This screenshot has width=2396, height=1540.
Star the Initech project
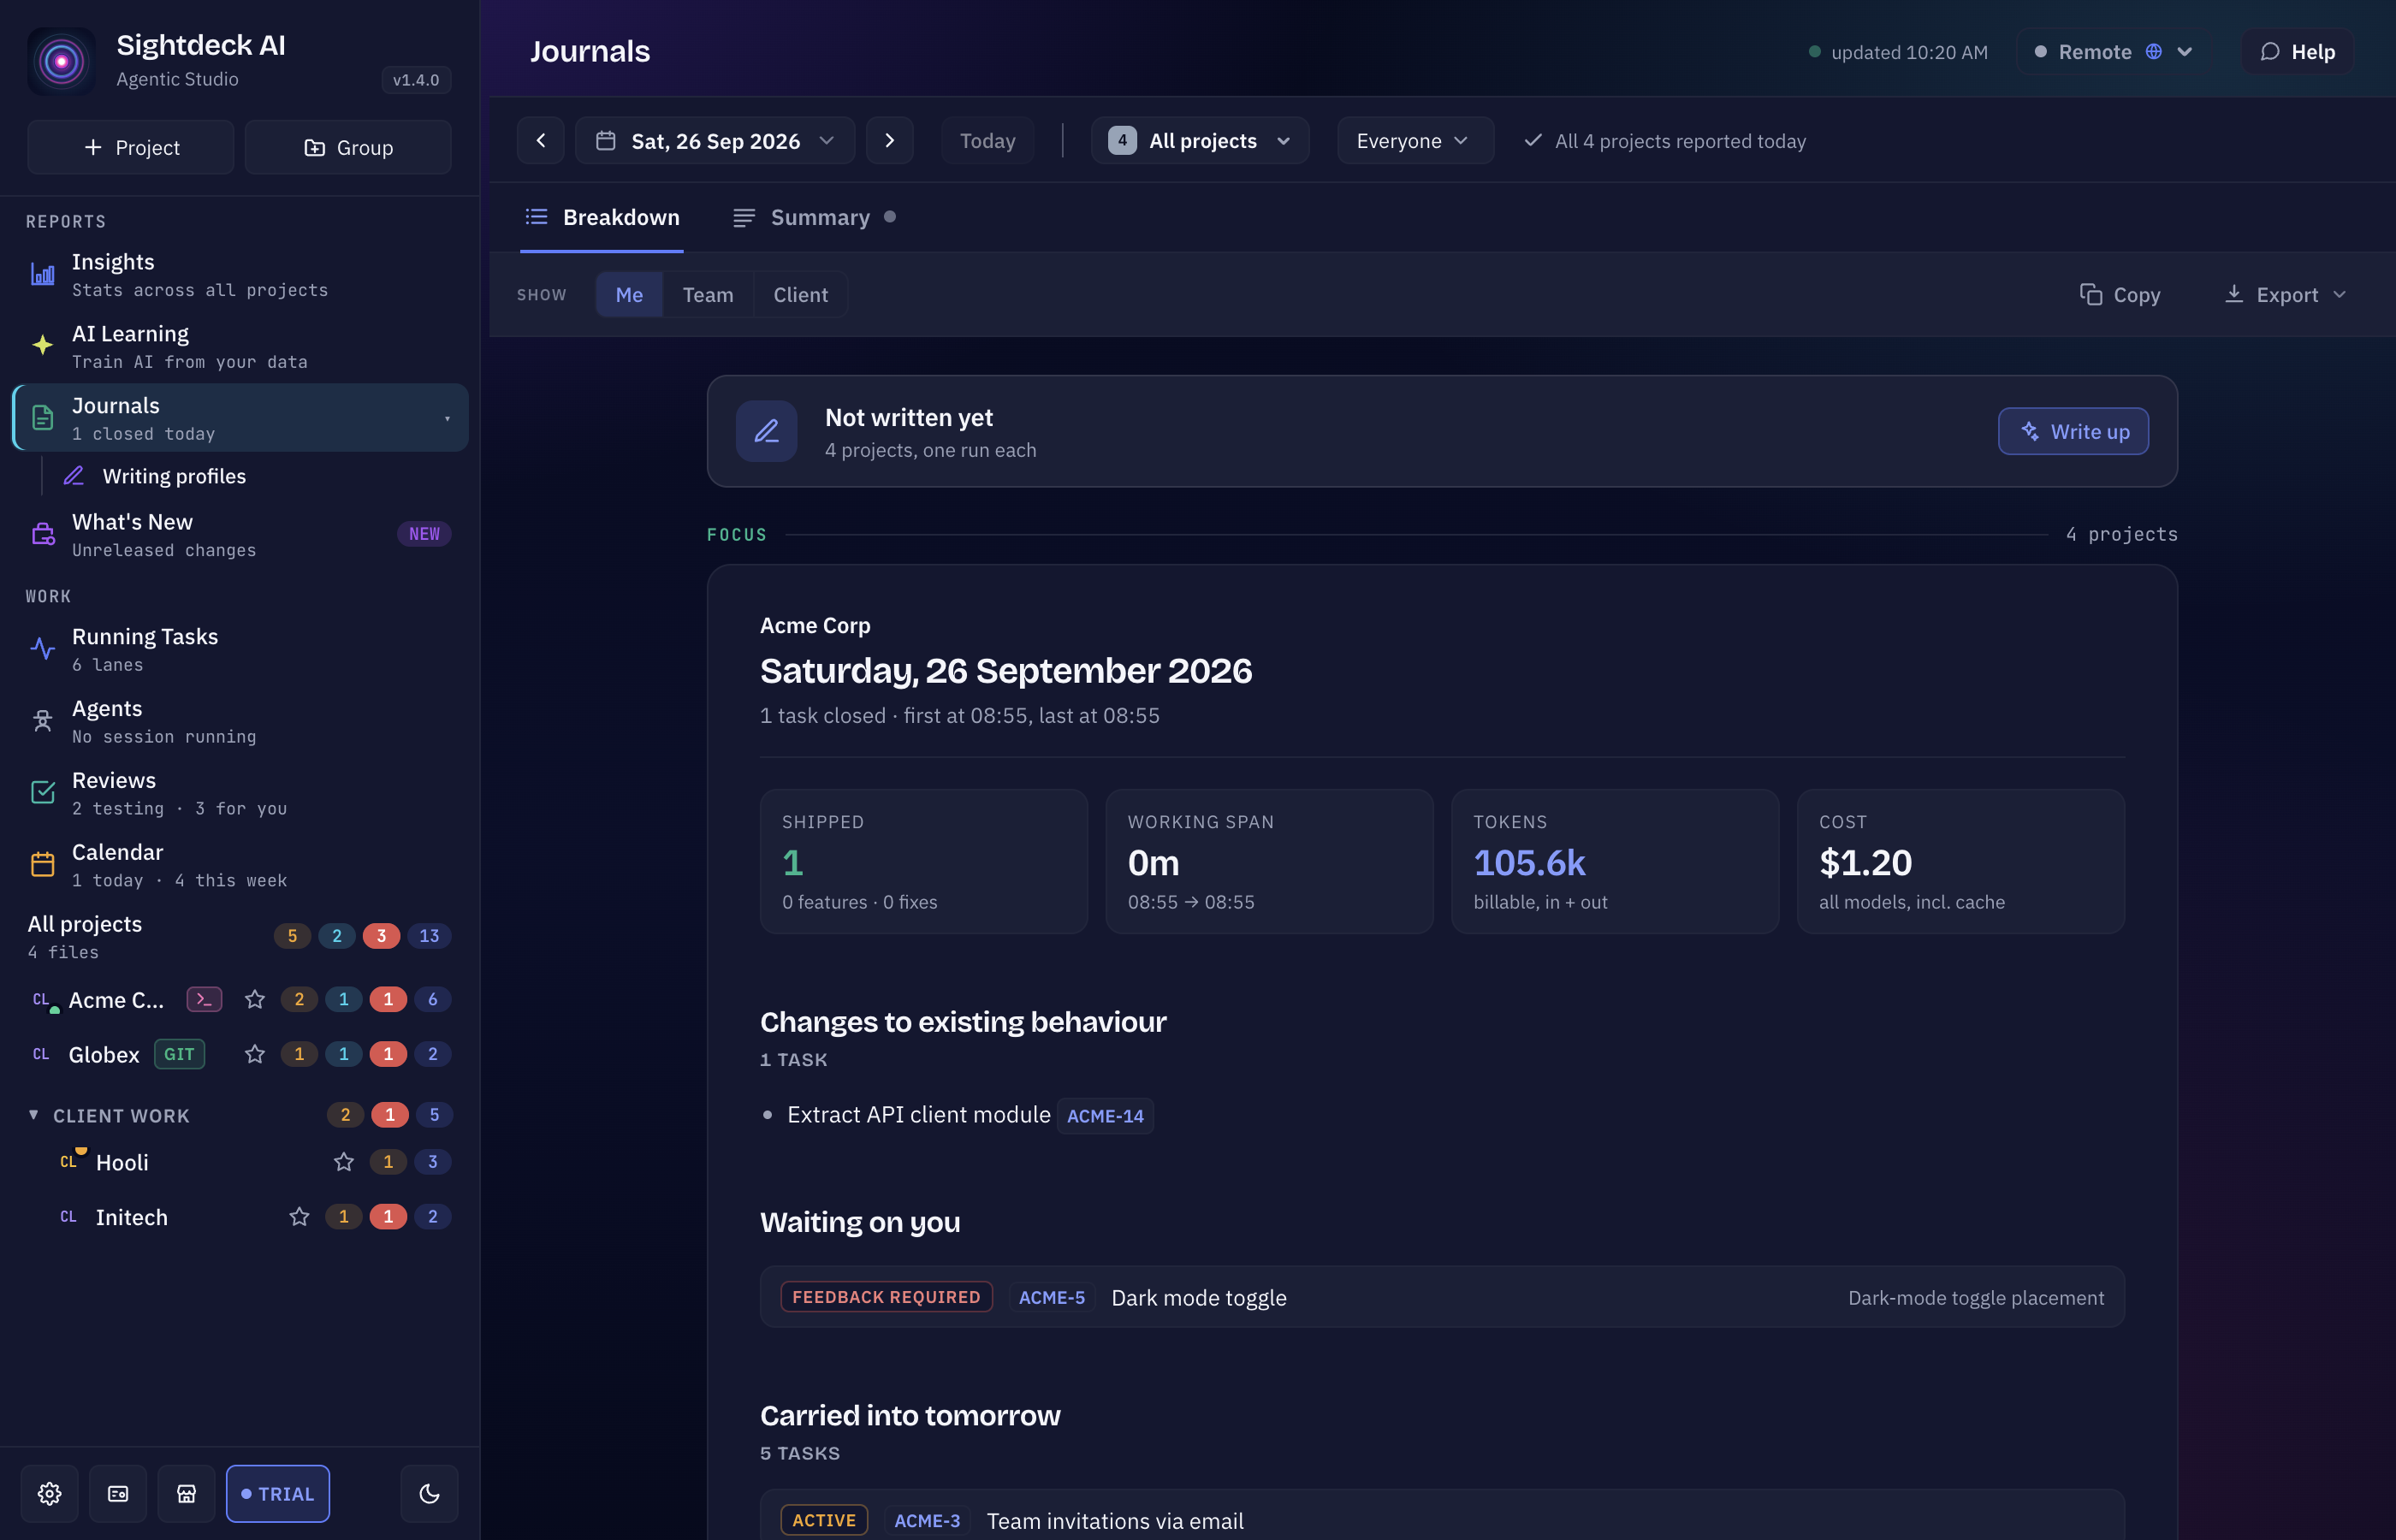[299, 1217]
